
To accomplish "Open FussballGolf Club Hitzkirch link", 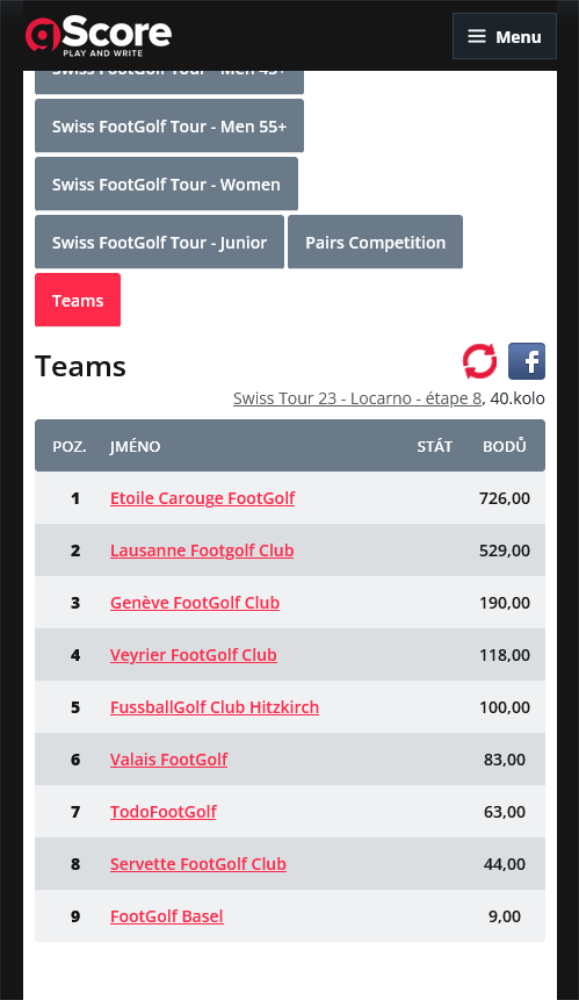I will pyautogui.click(x=215, y=707).
